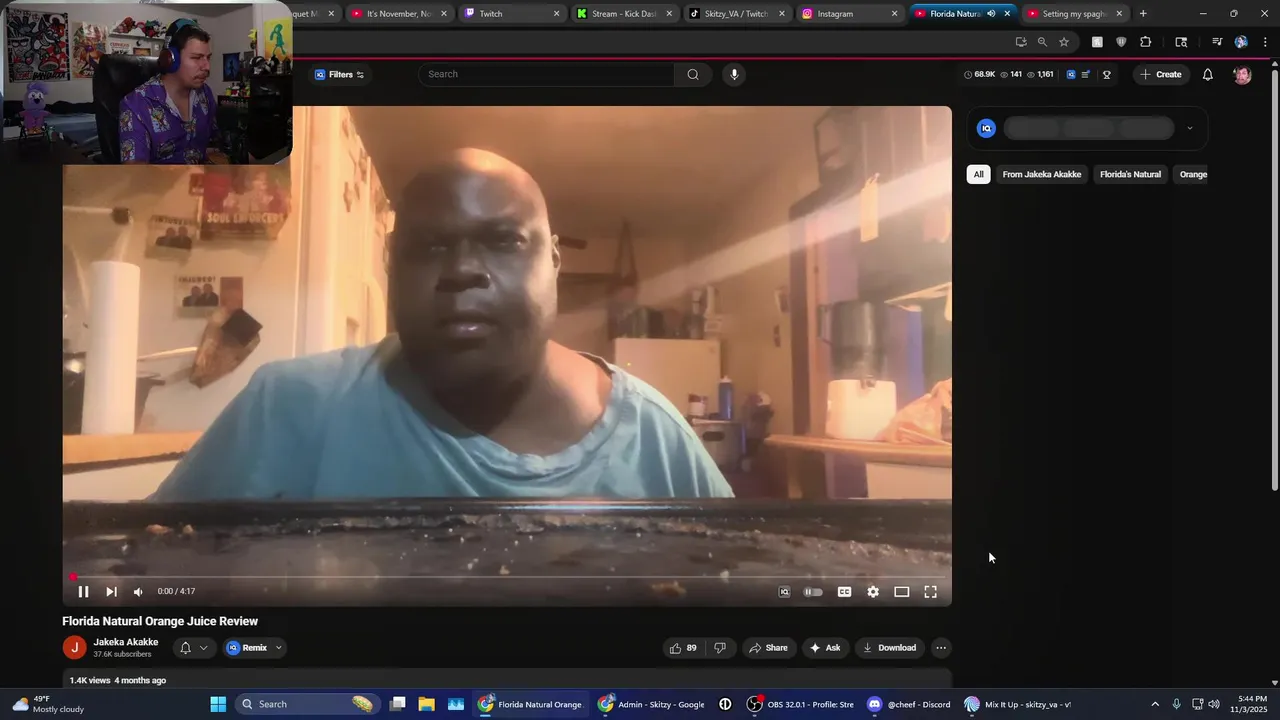Select the Florida's Natural chip
The image size is (1280, 720).
[1130, 174]
